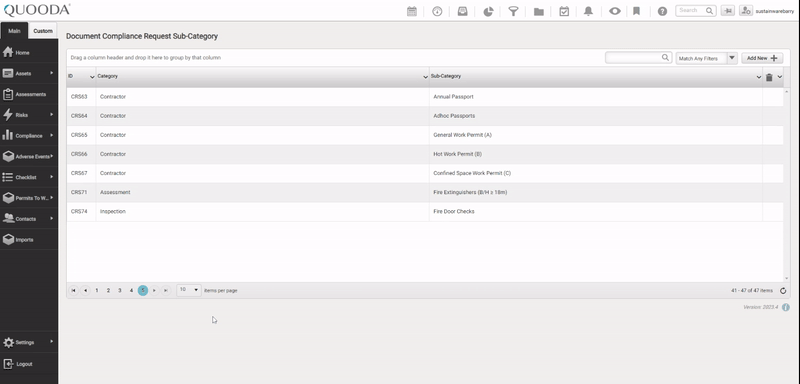Expand the Compliance sidebar menu

(29, 136)
